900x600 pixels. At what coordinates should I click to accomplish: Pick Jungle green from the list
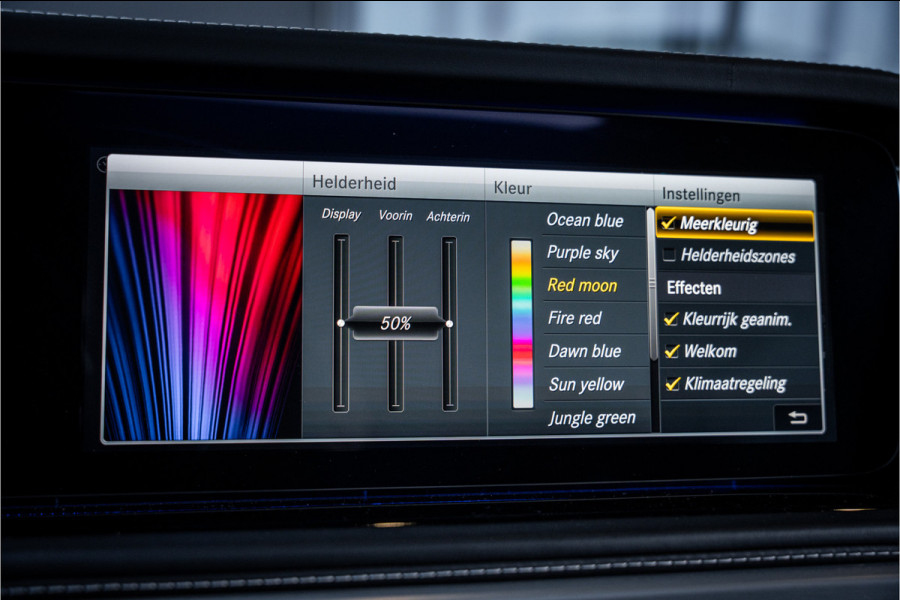point(591,418)
